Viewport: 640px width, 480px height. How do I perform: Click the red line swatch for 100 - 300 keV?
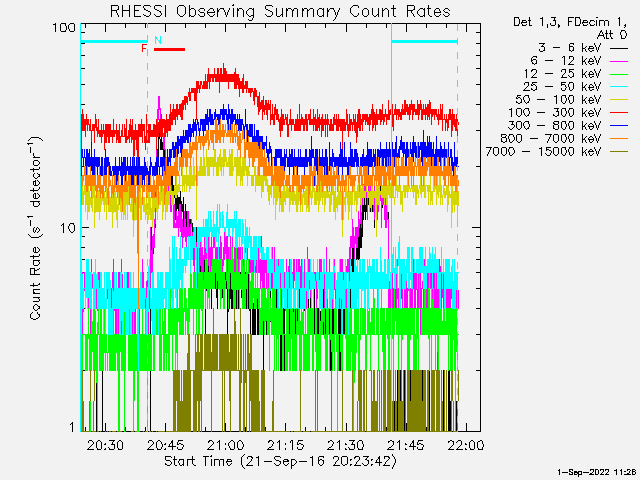click(x=619, y=113)
